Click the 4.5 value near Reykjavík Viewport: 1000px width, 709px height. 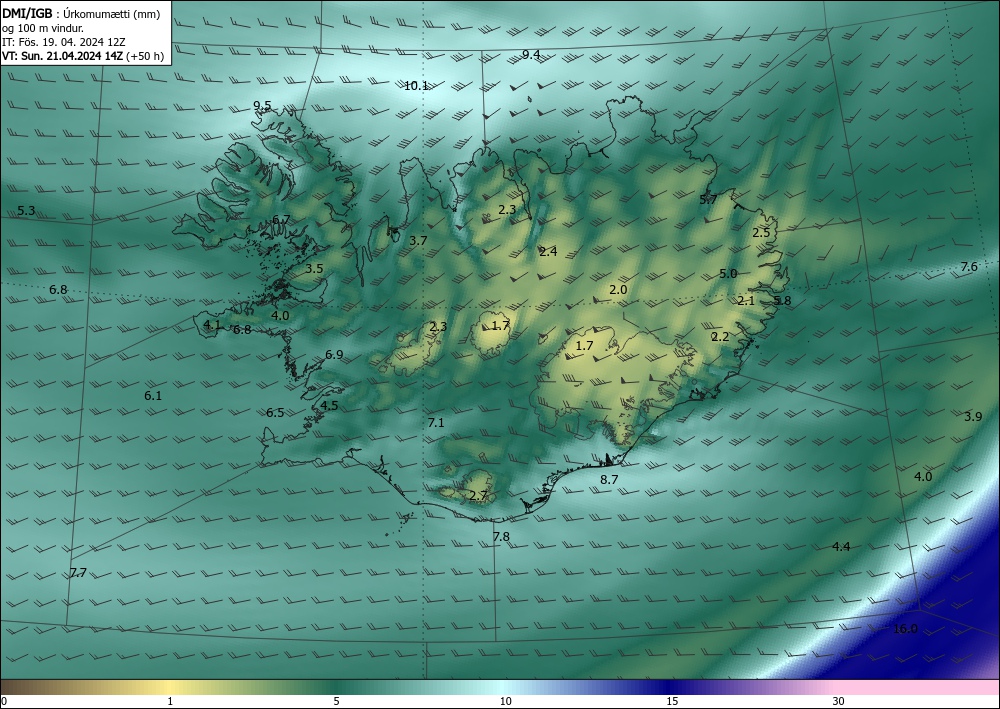pos(329,406)
